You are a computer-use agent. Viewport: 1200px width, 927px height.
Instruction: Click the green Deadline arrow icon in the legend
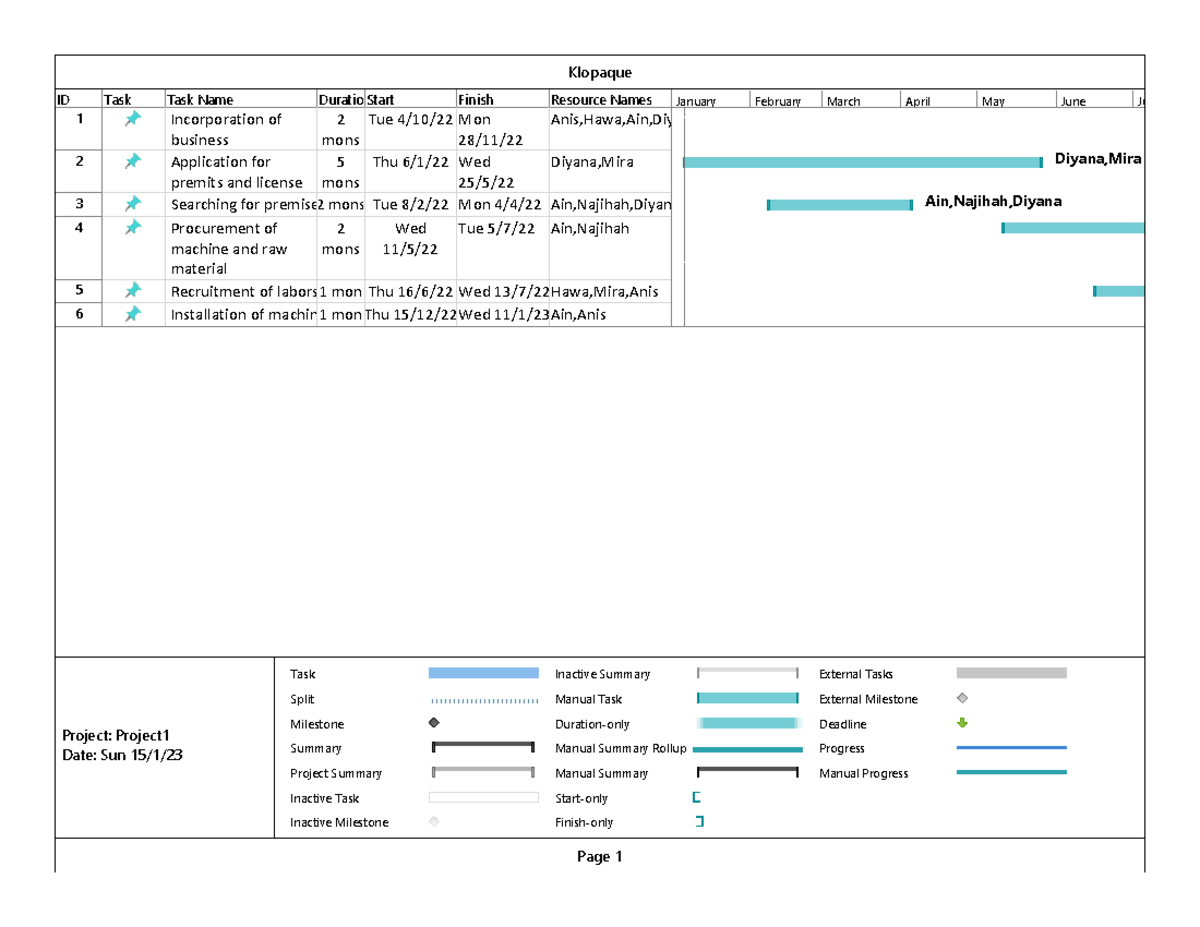click(x=962, y=724)
